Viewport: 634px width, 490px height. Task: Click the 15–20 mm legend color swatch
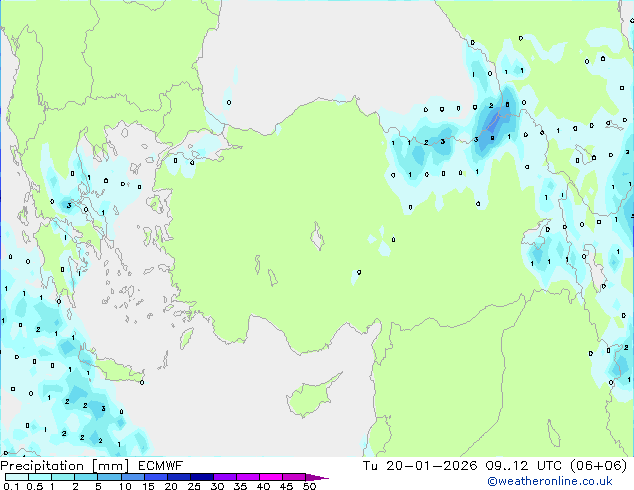[156, 477]
